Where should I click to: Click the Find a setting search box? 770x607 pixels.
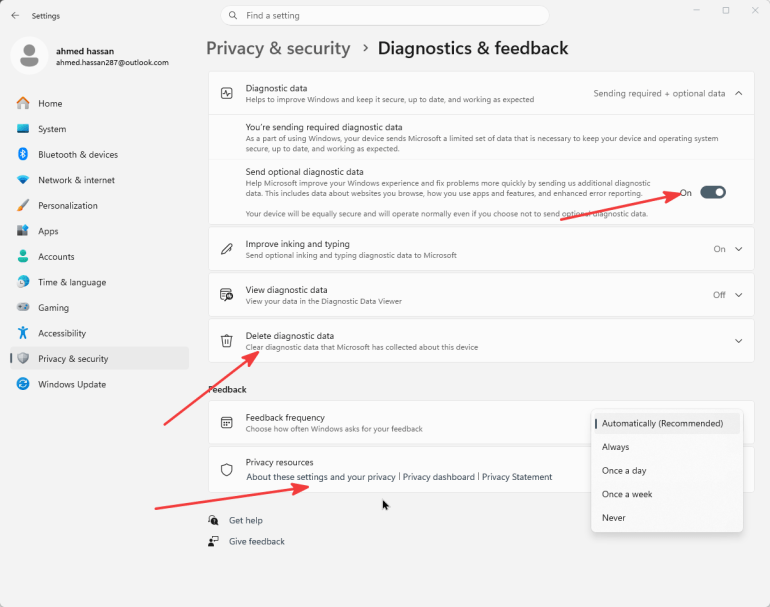385,16
